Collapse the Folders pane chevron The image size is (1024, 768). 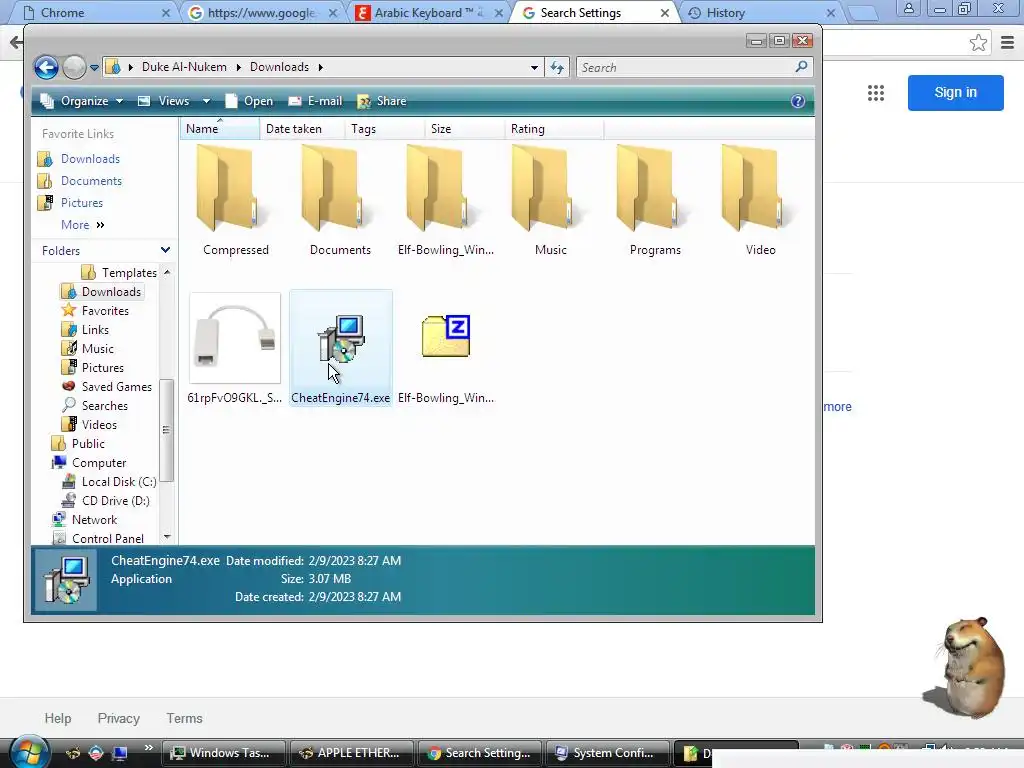[165, 250]
